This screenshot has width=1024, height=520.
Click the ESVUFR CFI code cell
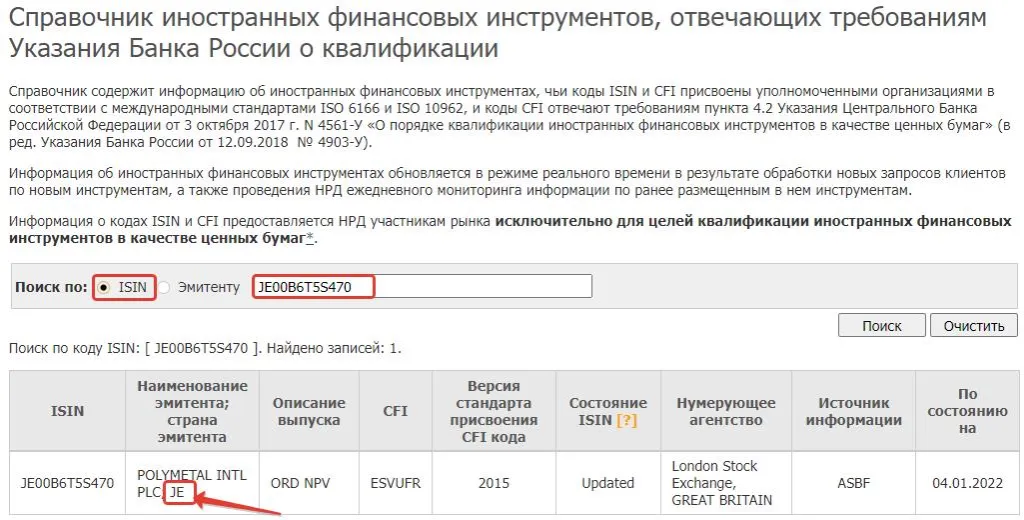point(396,483)
